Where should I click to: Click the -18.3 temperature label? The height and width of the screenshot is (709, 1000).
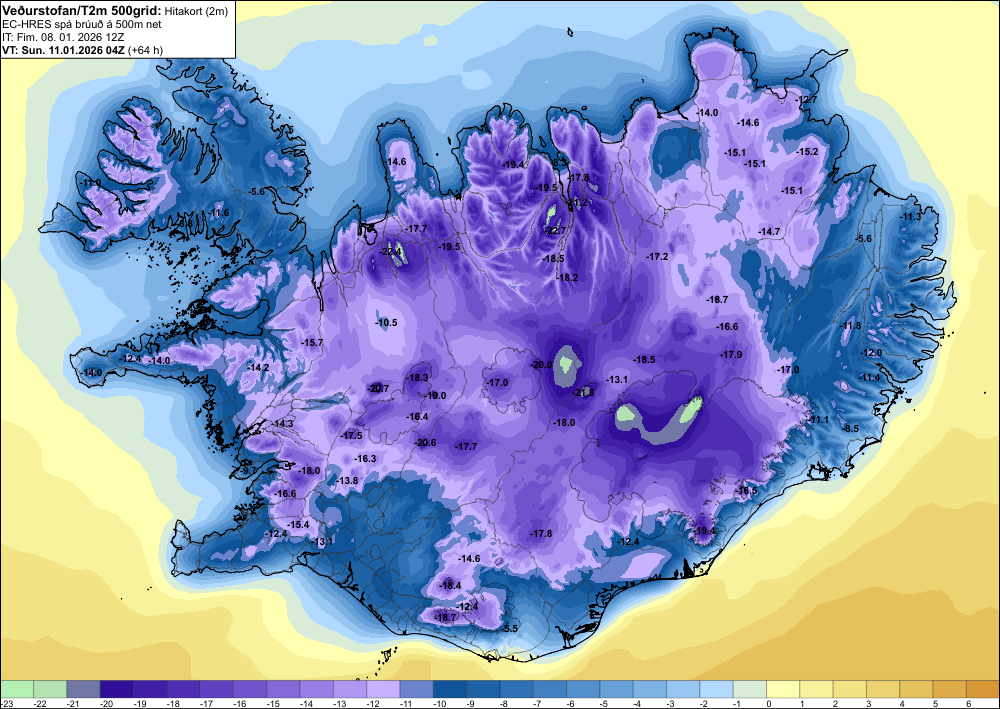point(418,377)
